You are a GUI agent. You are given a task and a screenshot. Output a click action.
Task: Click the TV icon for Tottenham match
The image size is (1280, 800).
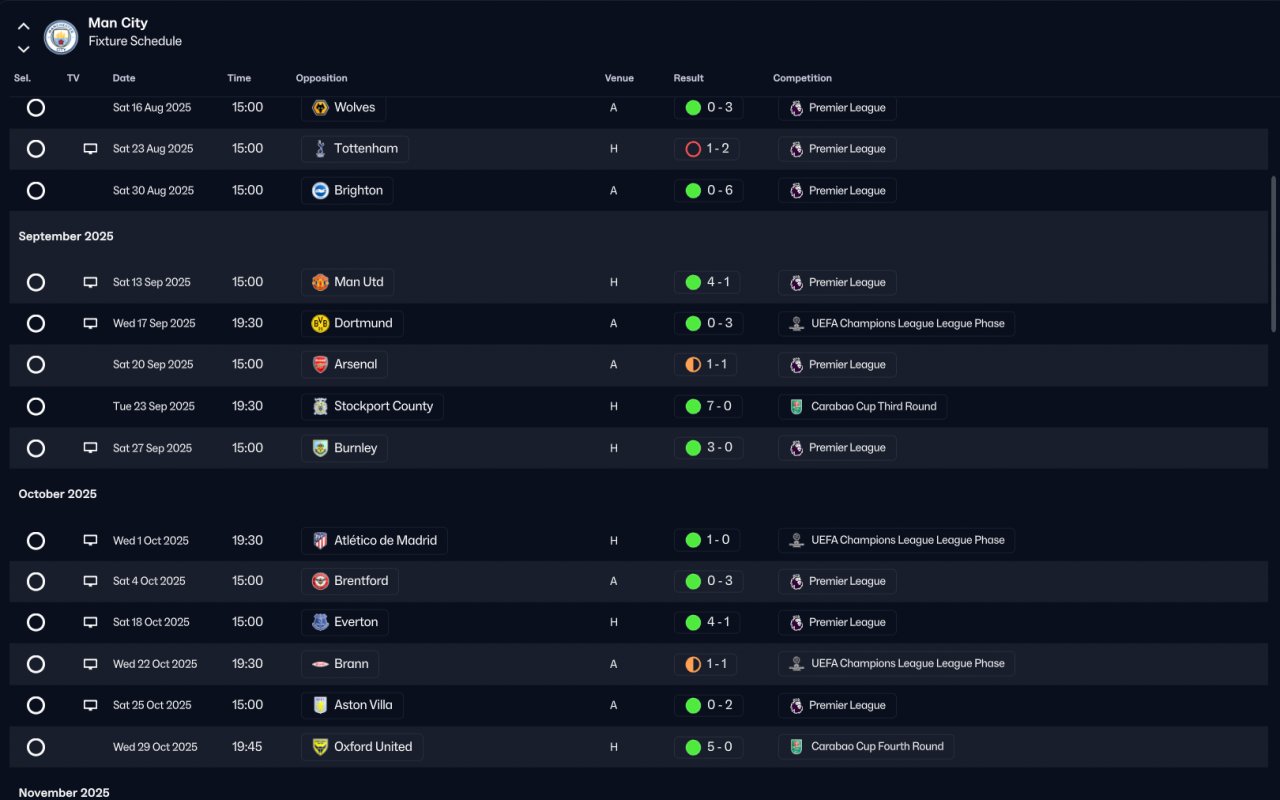(x=90, y=149)
